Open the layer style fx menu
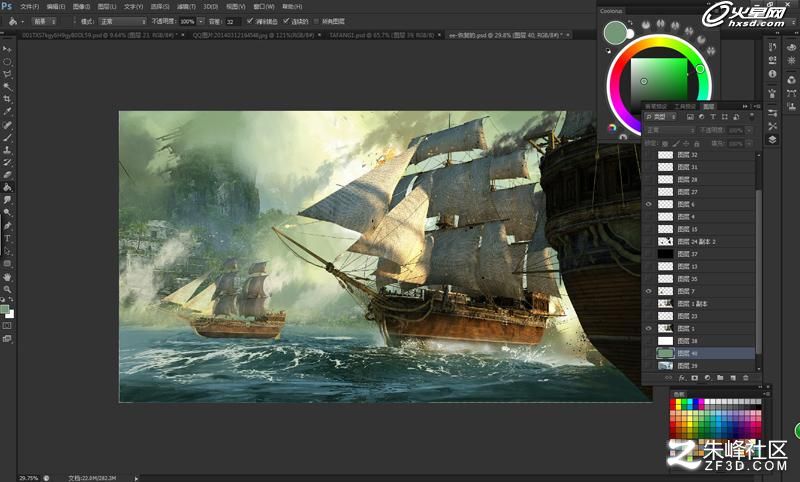 682,378
